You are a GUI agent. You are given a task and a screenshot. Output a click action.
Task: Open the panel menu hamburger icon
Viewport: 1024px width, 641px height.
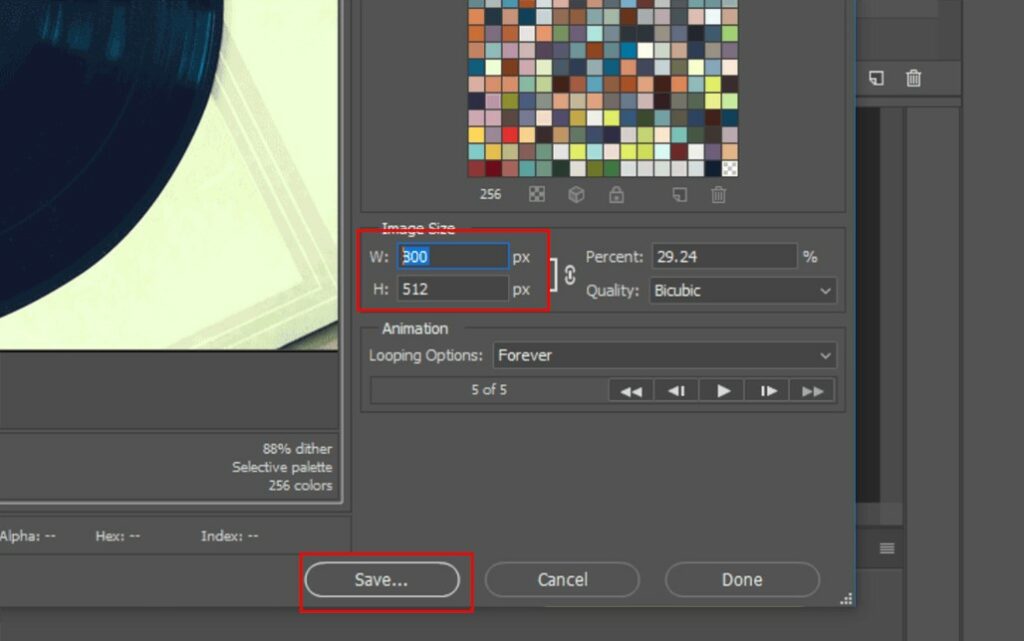(x=886, y=548)
